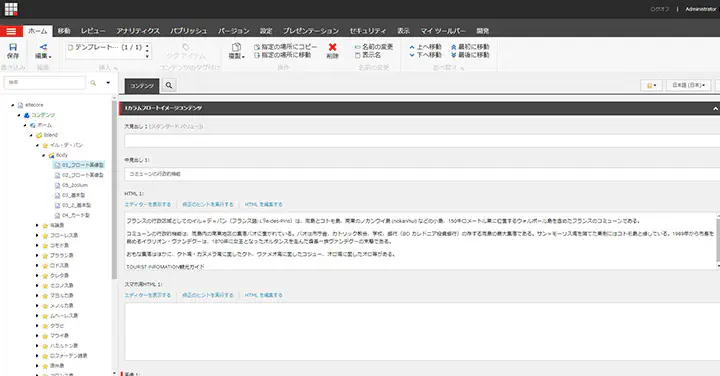Open the ホーム ribbon tab

pos(38,31)
